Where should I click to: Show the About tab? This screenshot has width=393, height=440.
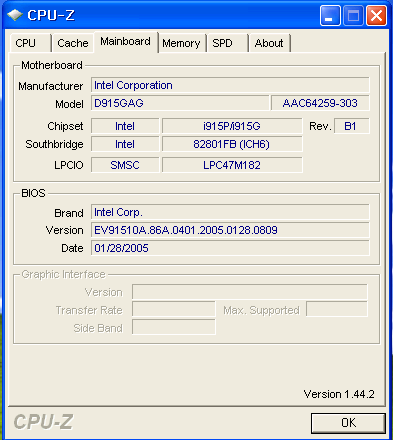point(269,43)
